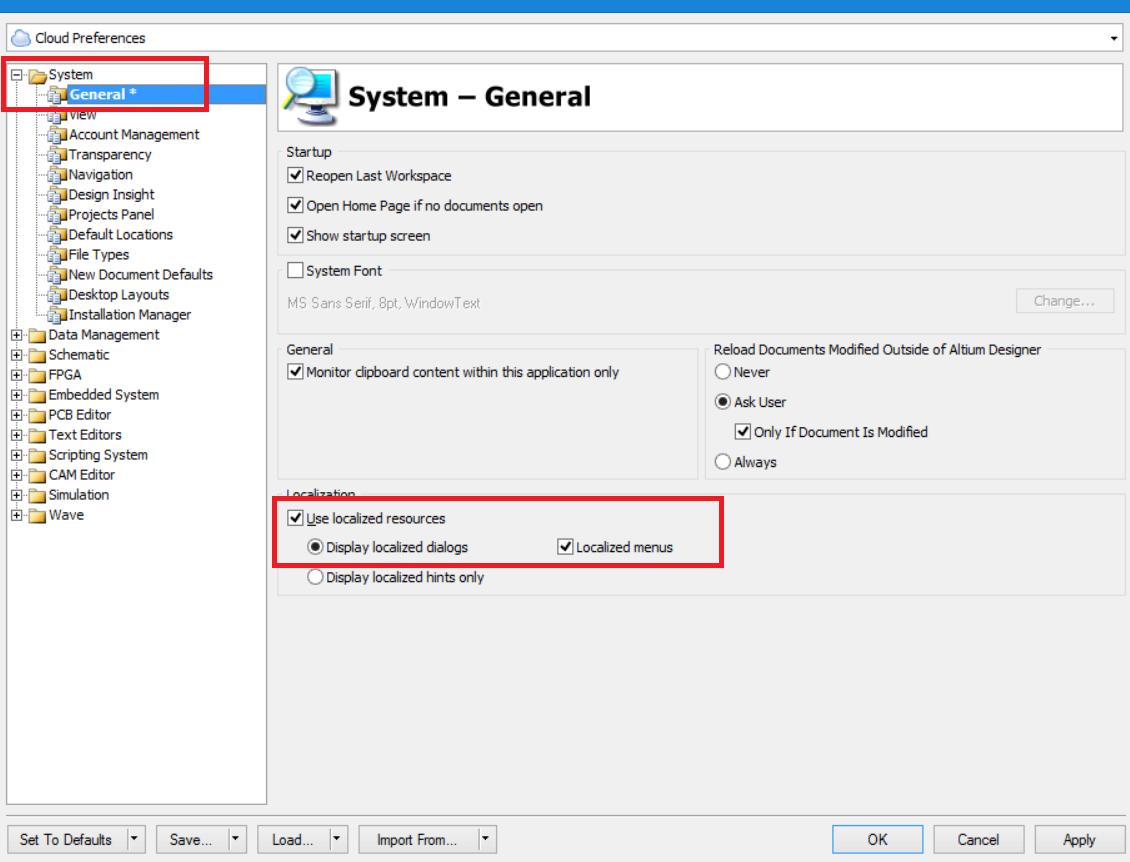Click the Transparency page icon
The height and width of the screenshot is (862, 1130).
pos(57,155)
